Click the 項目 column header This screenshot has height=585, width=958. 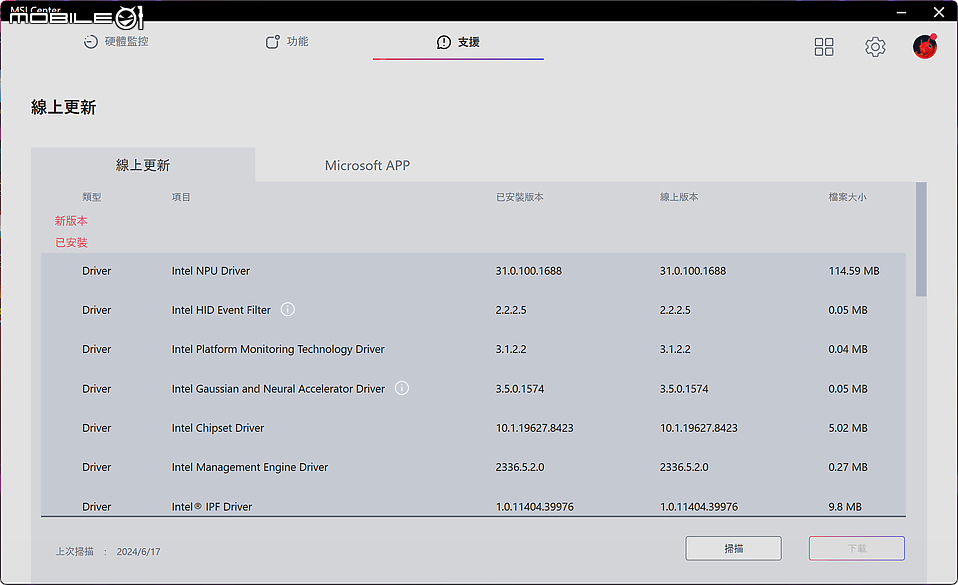[181, 197]
